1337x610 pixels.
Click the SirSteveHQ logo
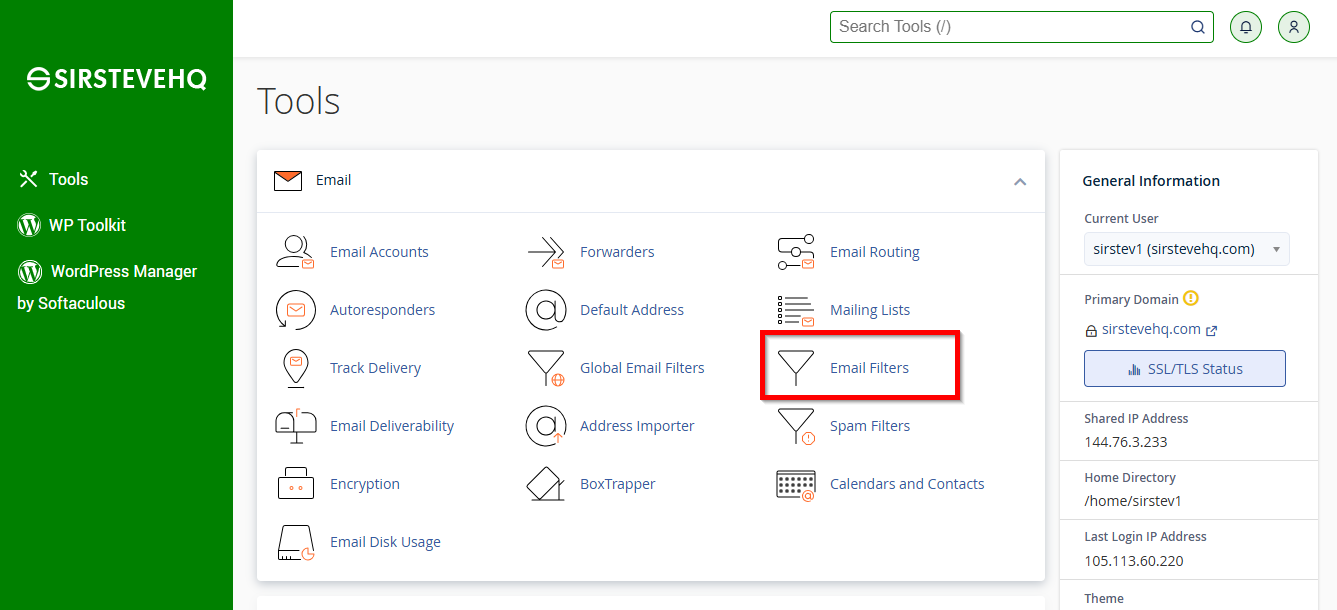coord(116,80)
